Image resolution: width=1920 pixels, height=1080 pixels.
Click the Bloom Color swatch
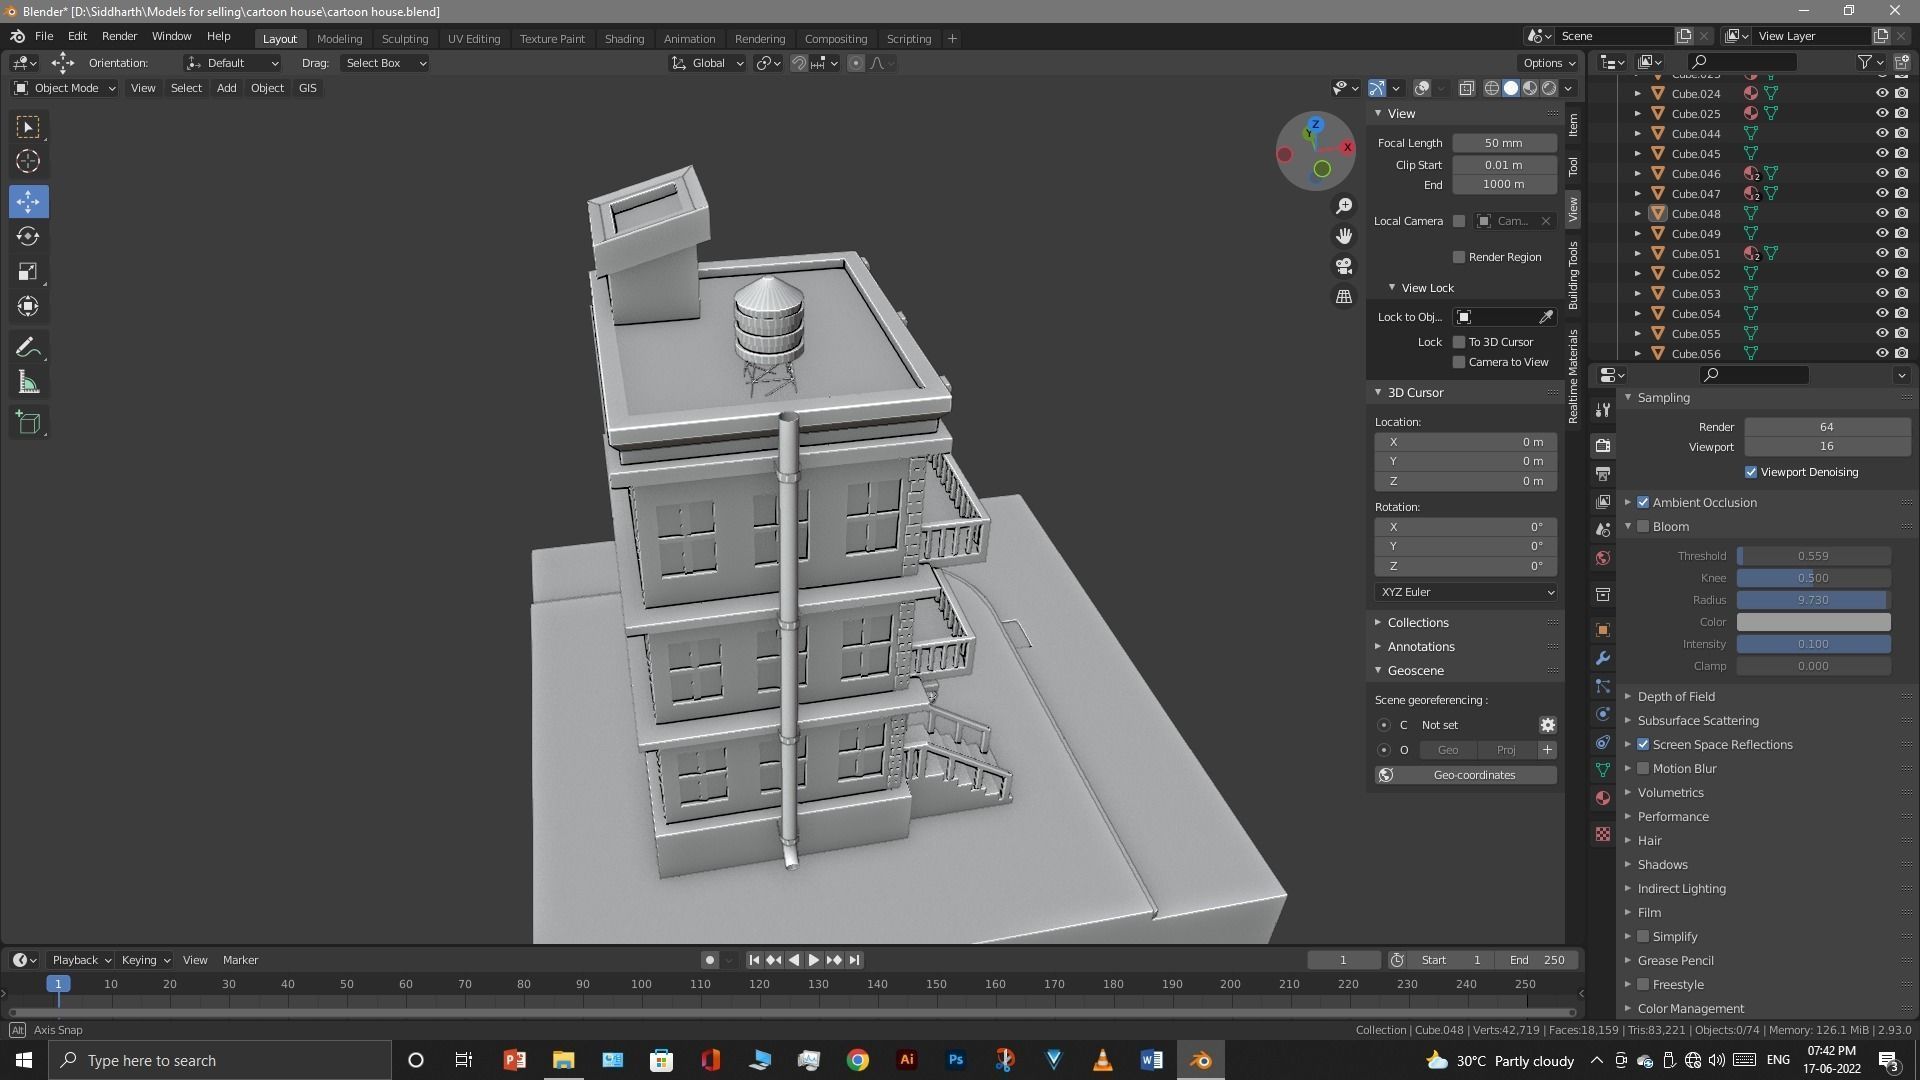[x=1813, y=622]
